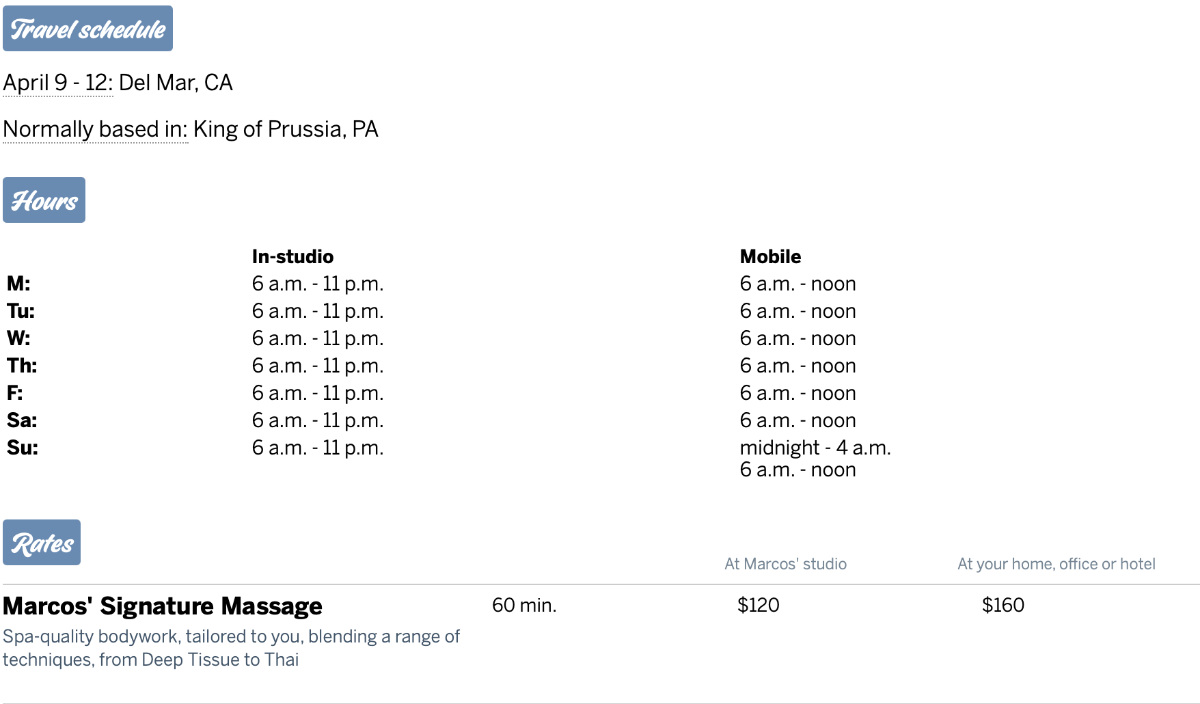Click the $120 studio rate
The width and height of the screenshot is (1200, 704).
coord(758,605)
